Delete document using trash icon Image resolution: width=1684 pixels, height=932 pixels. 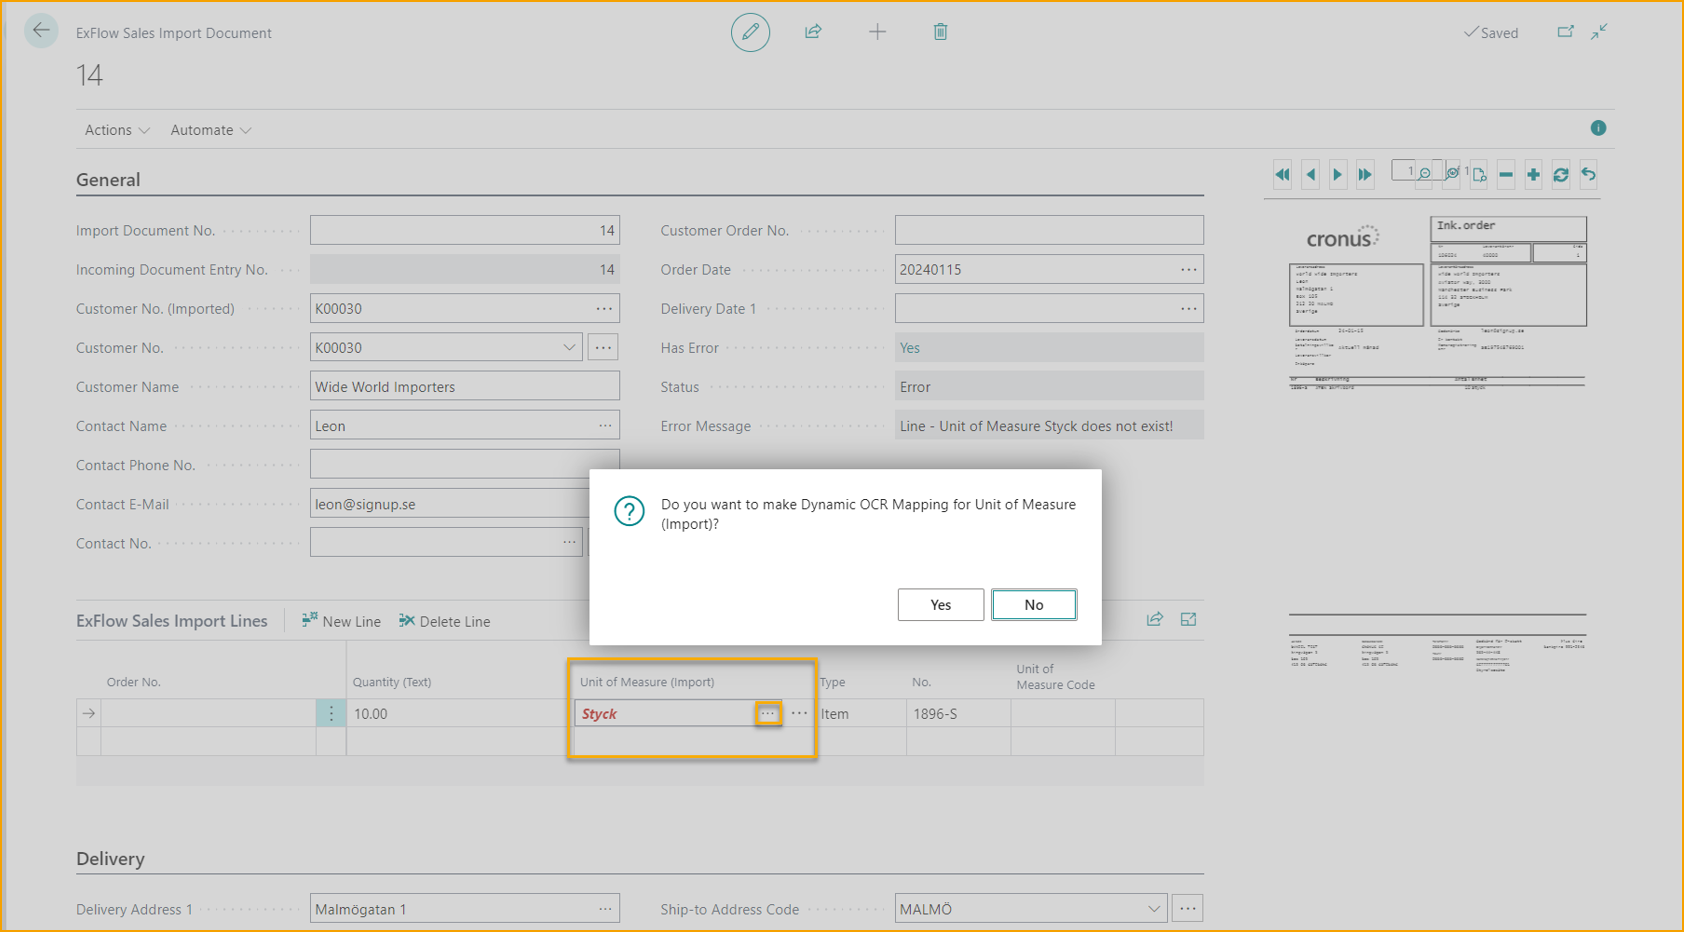(940, 32)
